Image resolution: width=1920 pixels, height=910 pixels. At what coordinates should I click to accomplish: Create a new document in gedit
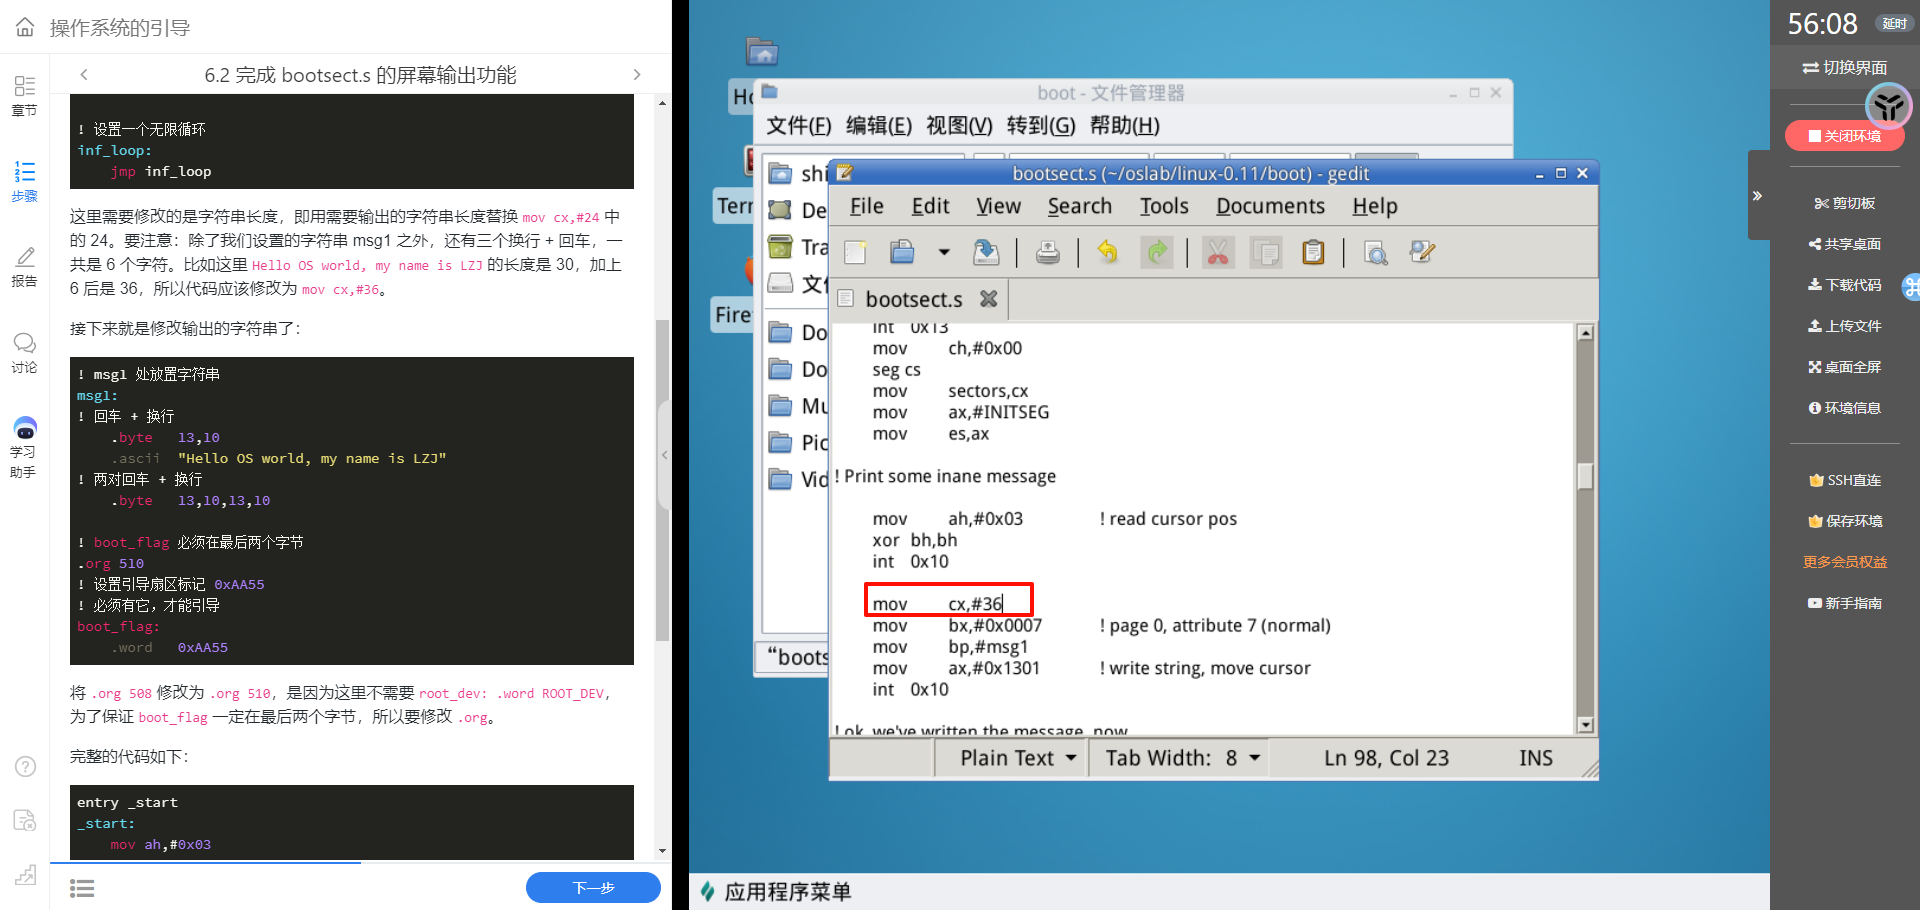[855, 252]
